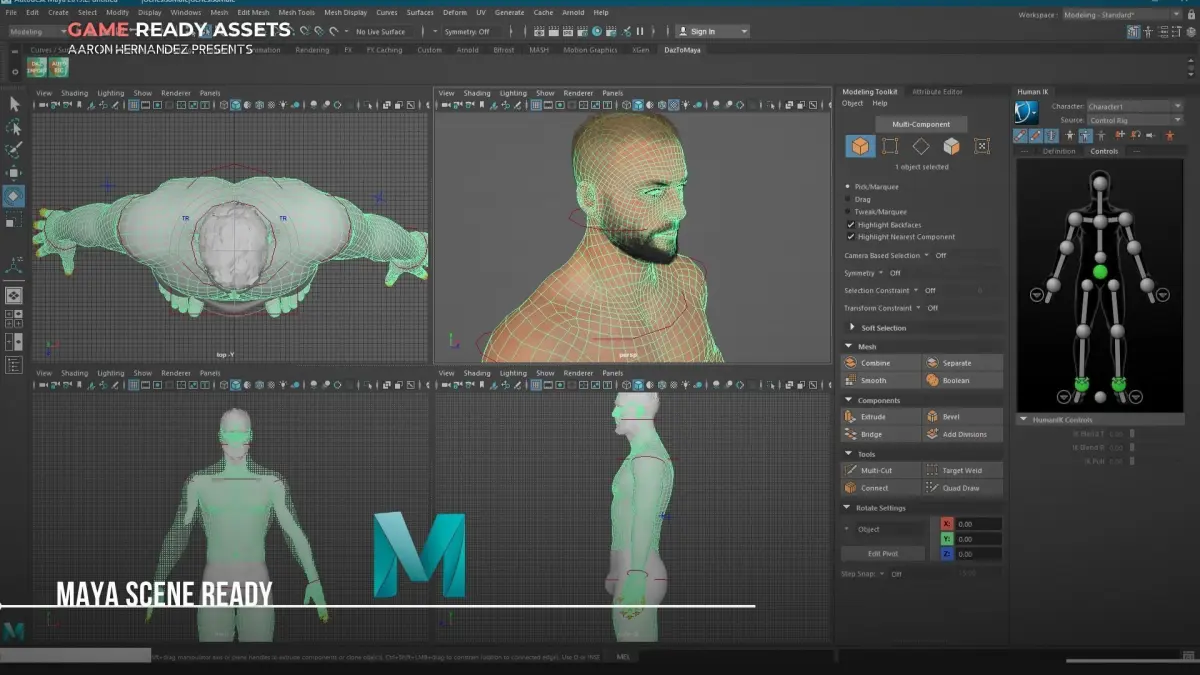Apply the Smooth mesh tool
The height and width of the screenshot is (675, 1200).
click(x=880, y=381)
